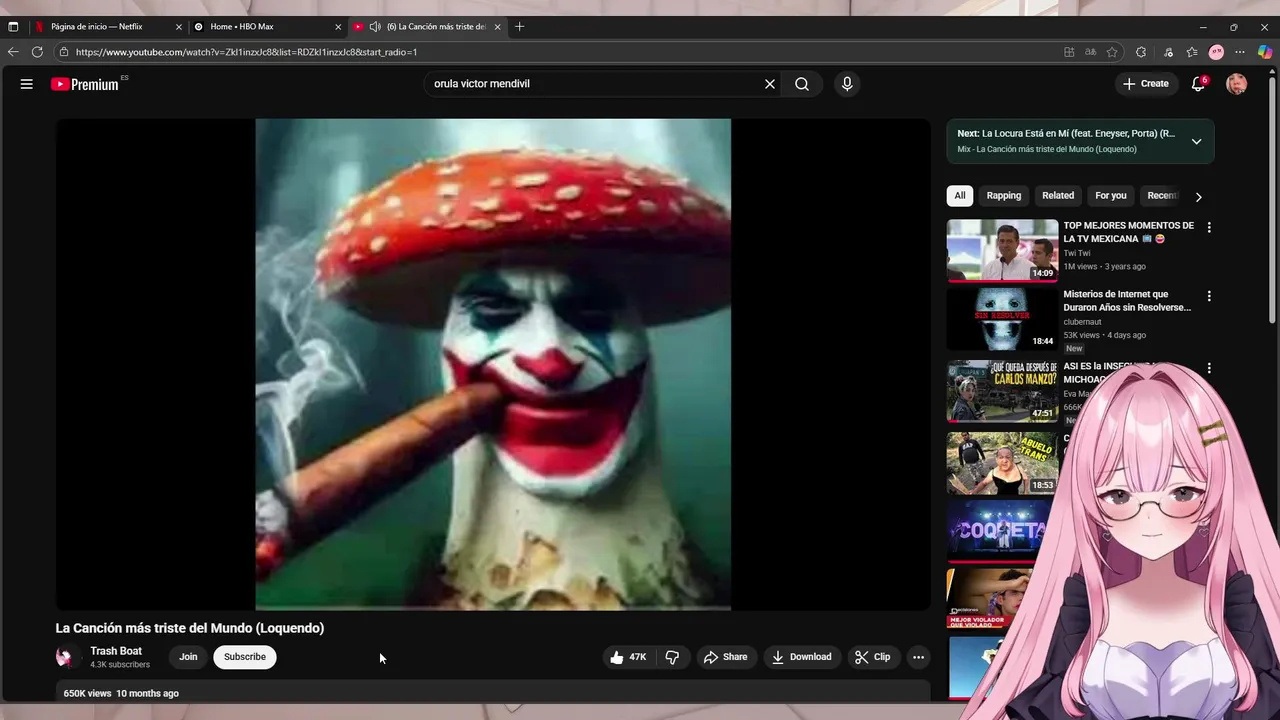Reload the page with refresh icon
The image size is (1280, 720).
(37, 52)
